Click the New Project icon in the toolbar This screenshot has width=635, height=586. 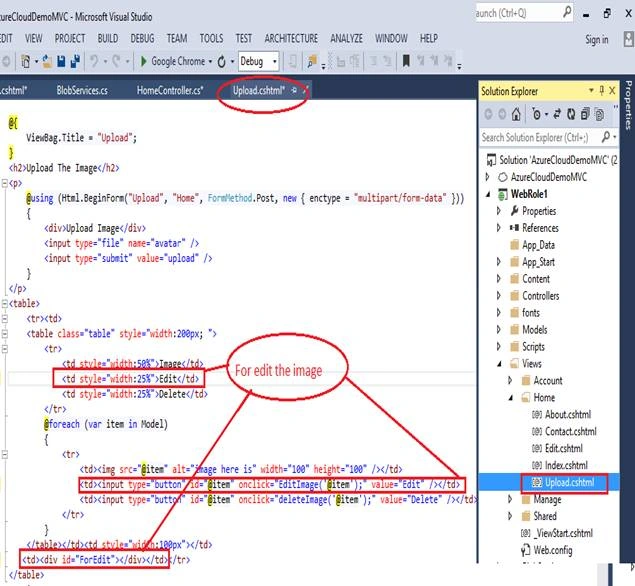[26, 62]
